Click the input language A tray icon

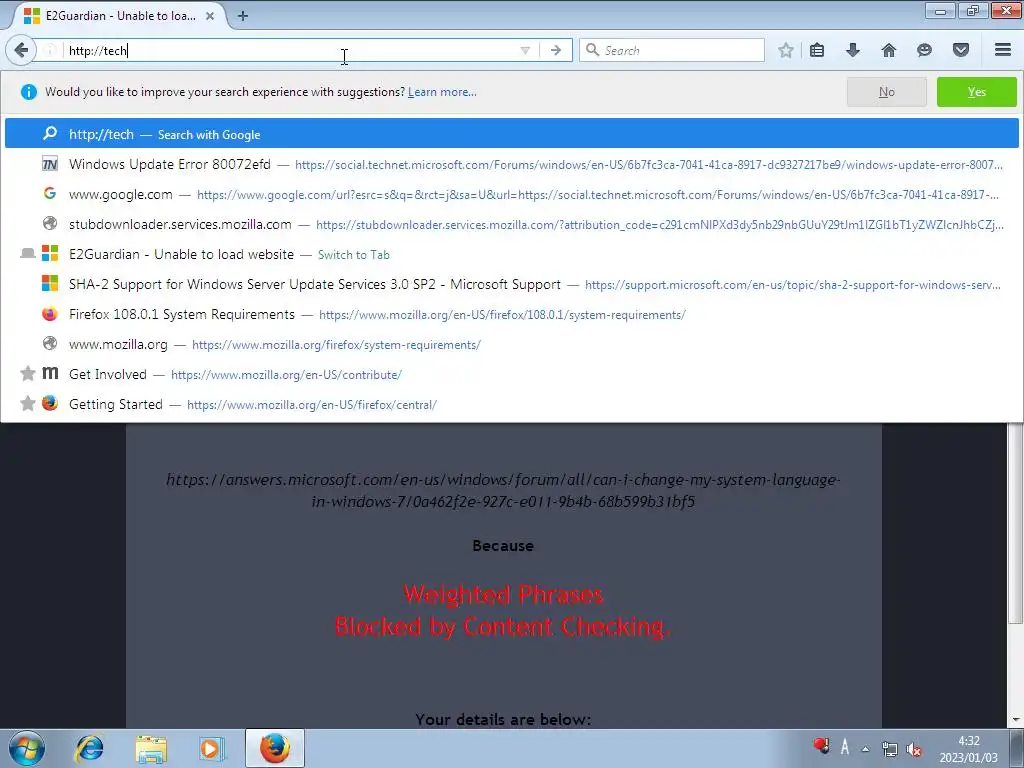[x=844, y=746]
